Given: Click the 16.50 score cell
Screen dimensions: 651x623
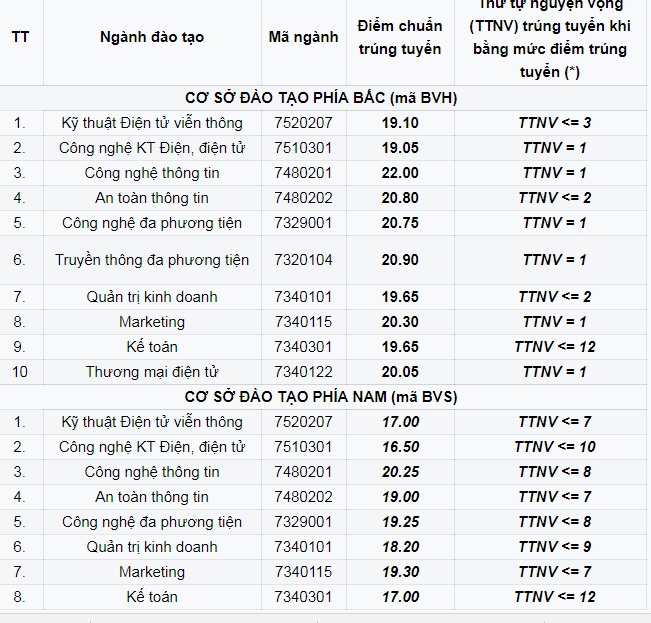Looking at the screenshot, I should click(x=400, y=447).
